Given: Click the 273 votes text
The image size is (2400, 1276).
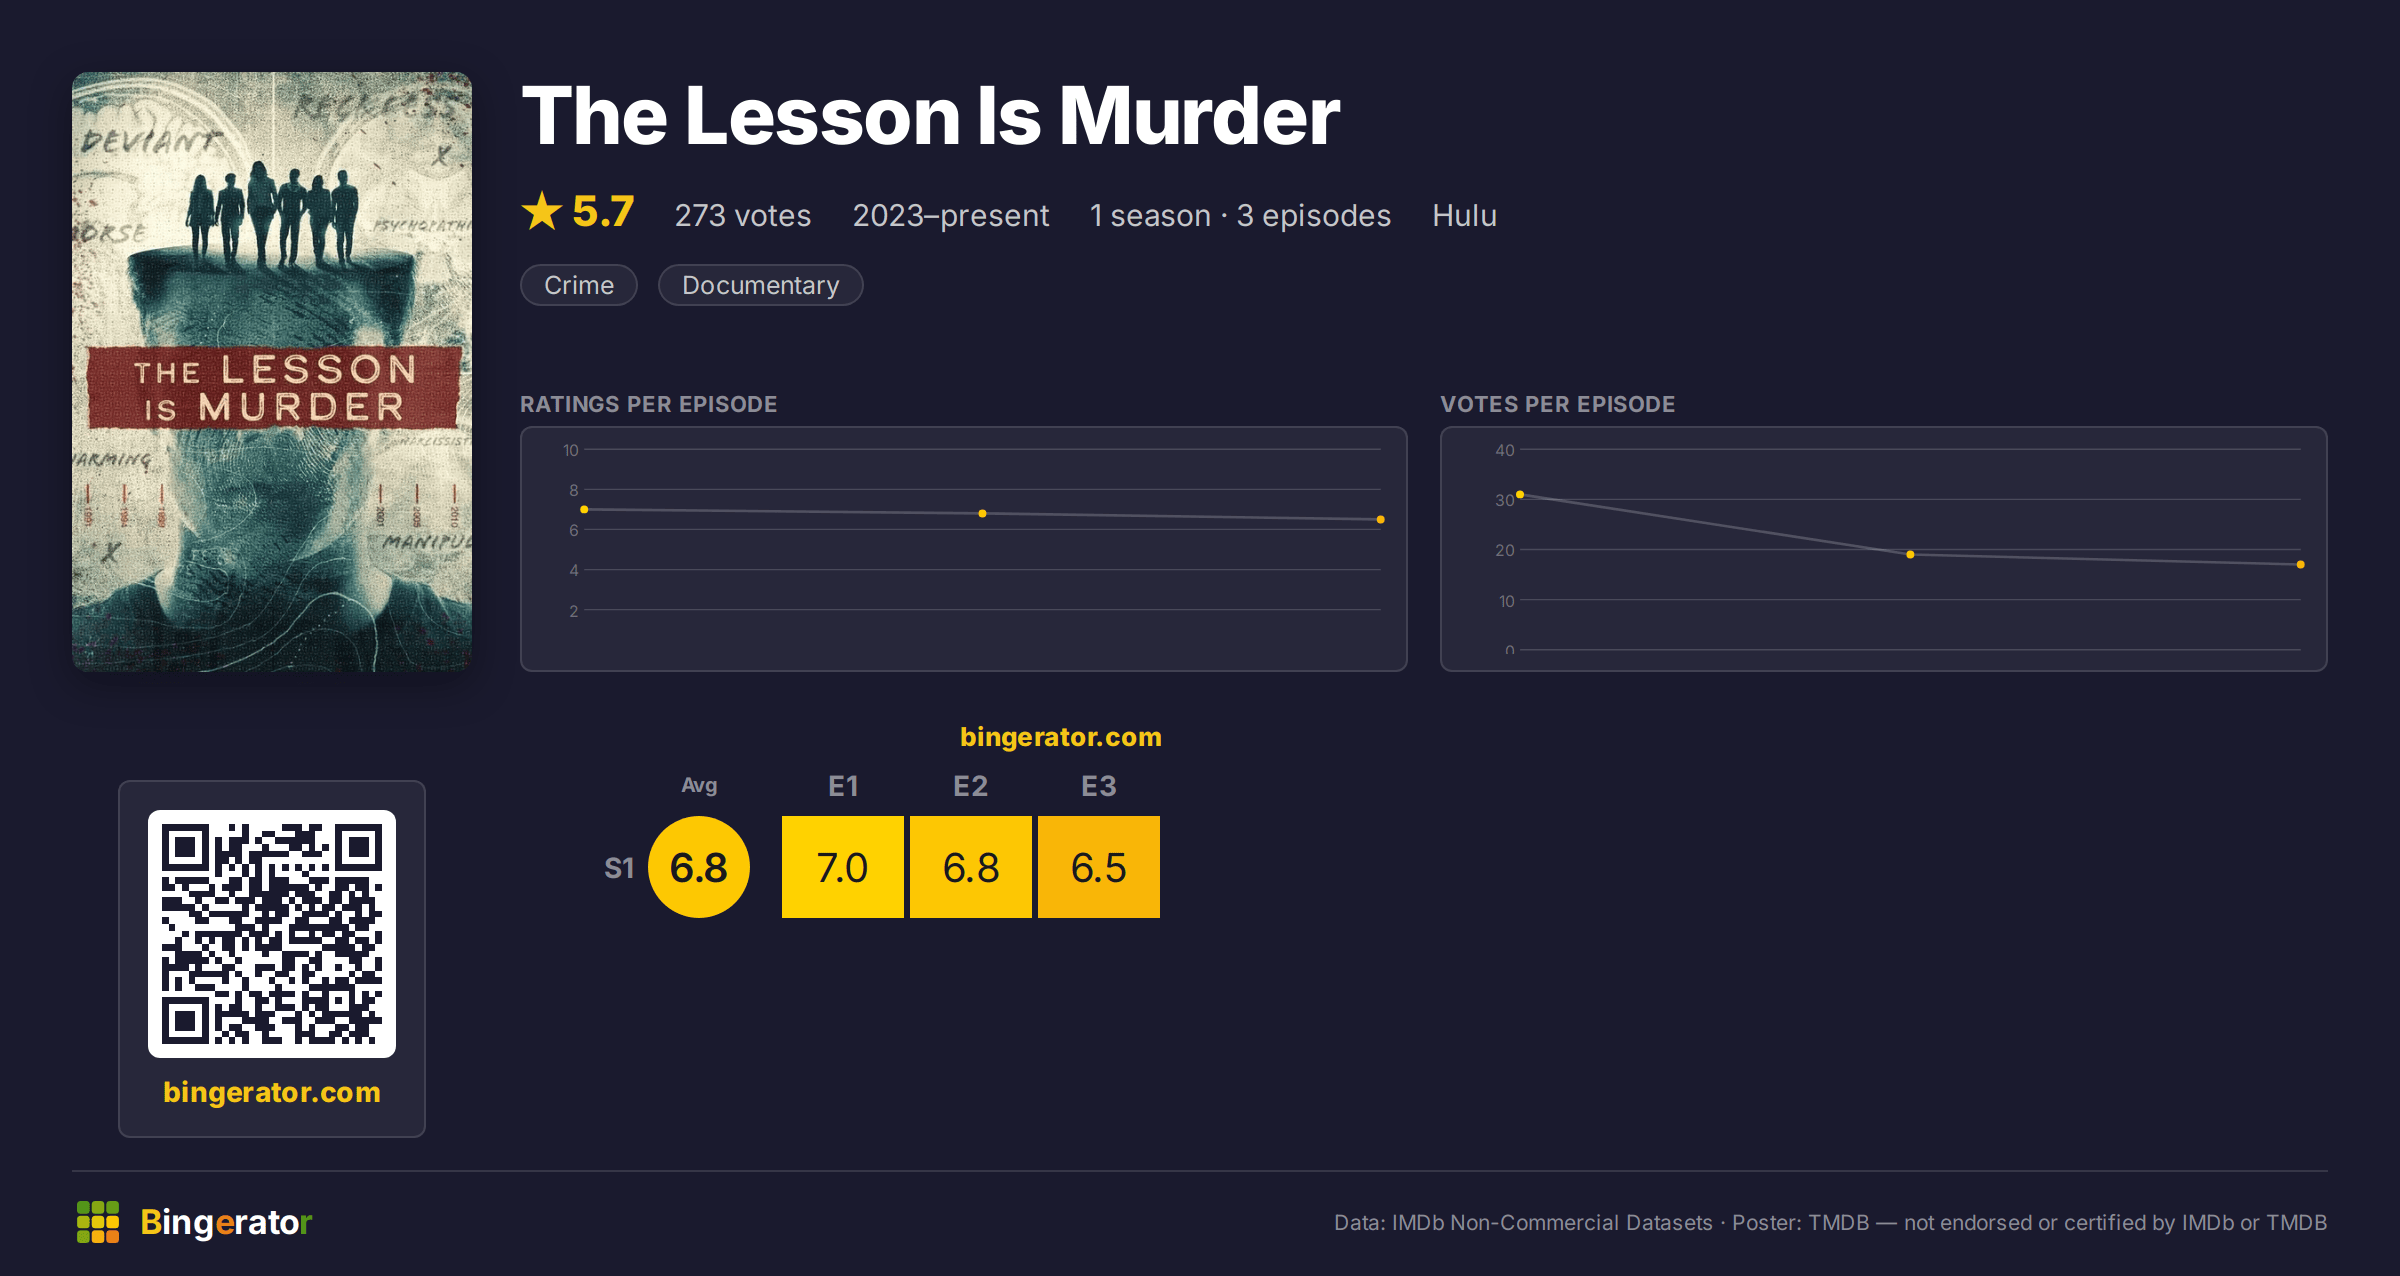Looking at the screenshot, I should (743, 215).
